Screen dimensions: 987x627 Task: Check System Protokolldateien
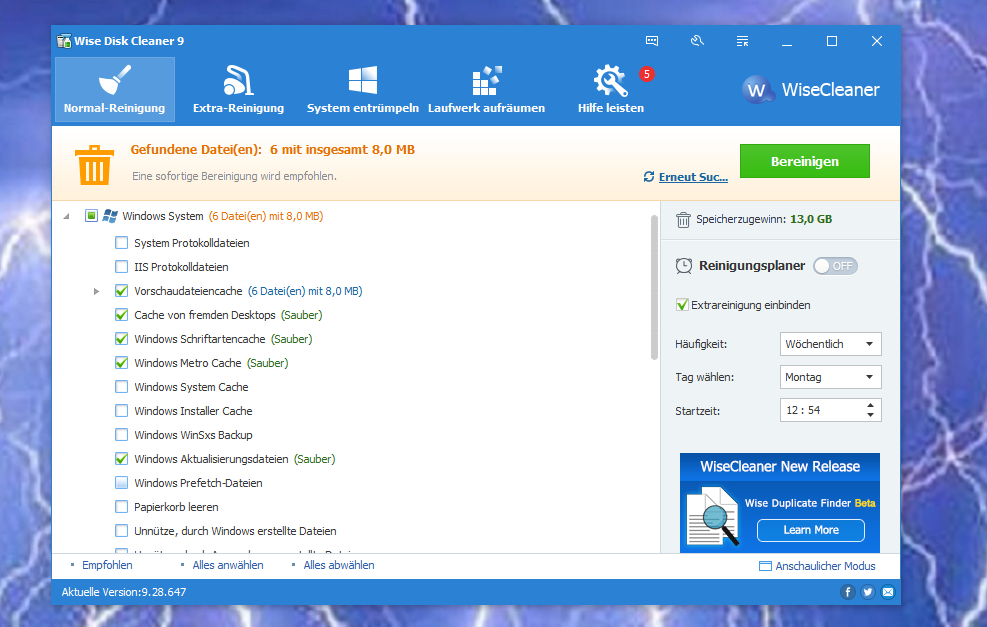pos(121,243)
